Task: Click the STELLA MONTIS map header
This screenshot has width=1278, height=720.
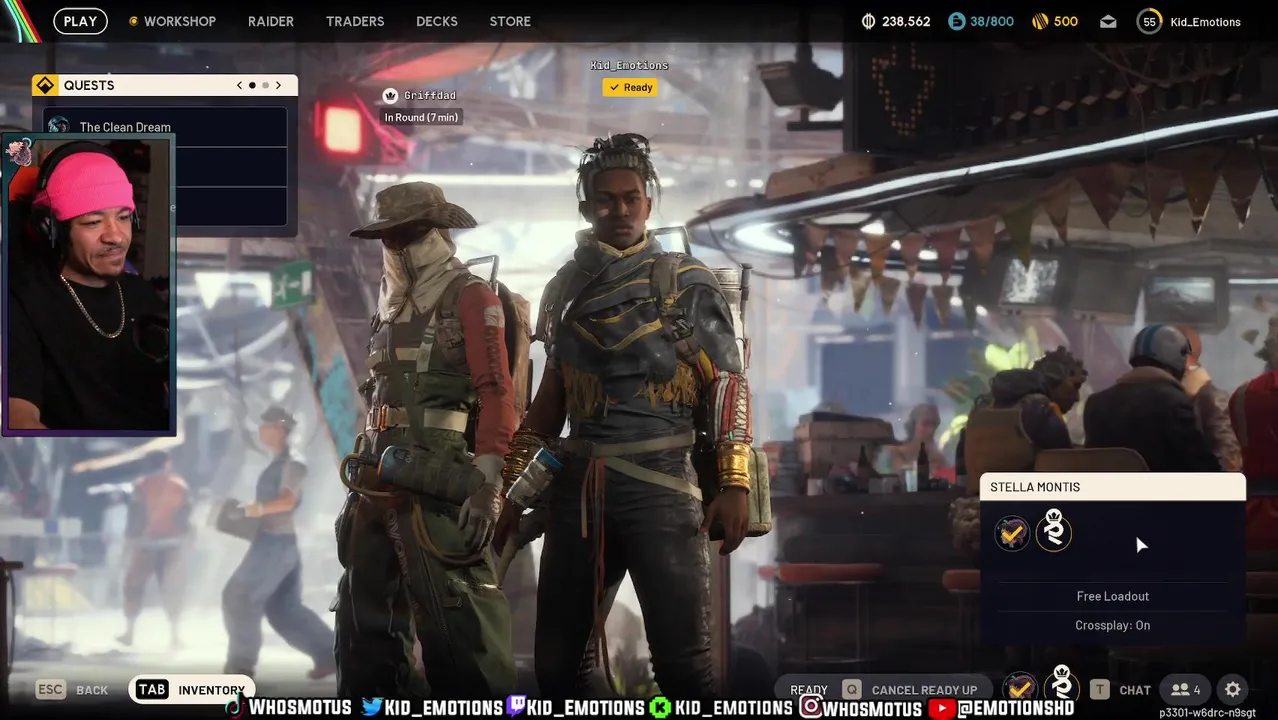Action: pyautogui.click(x=1113, y=487)
